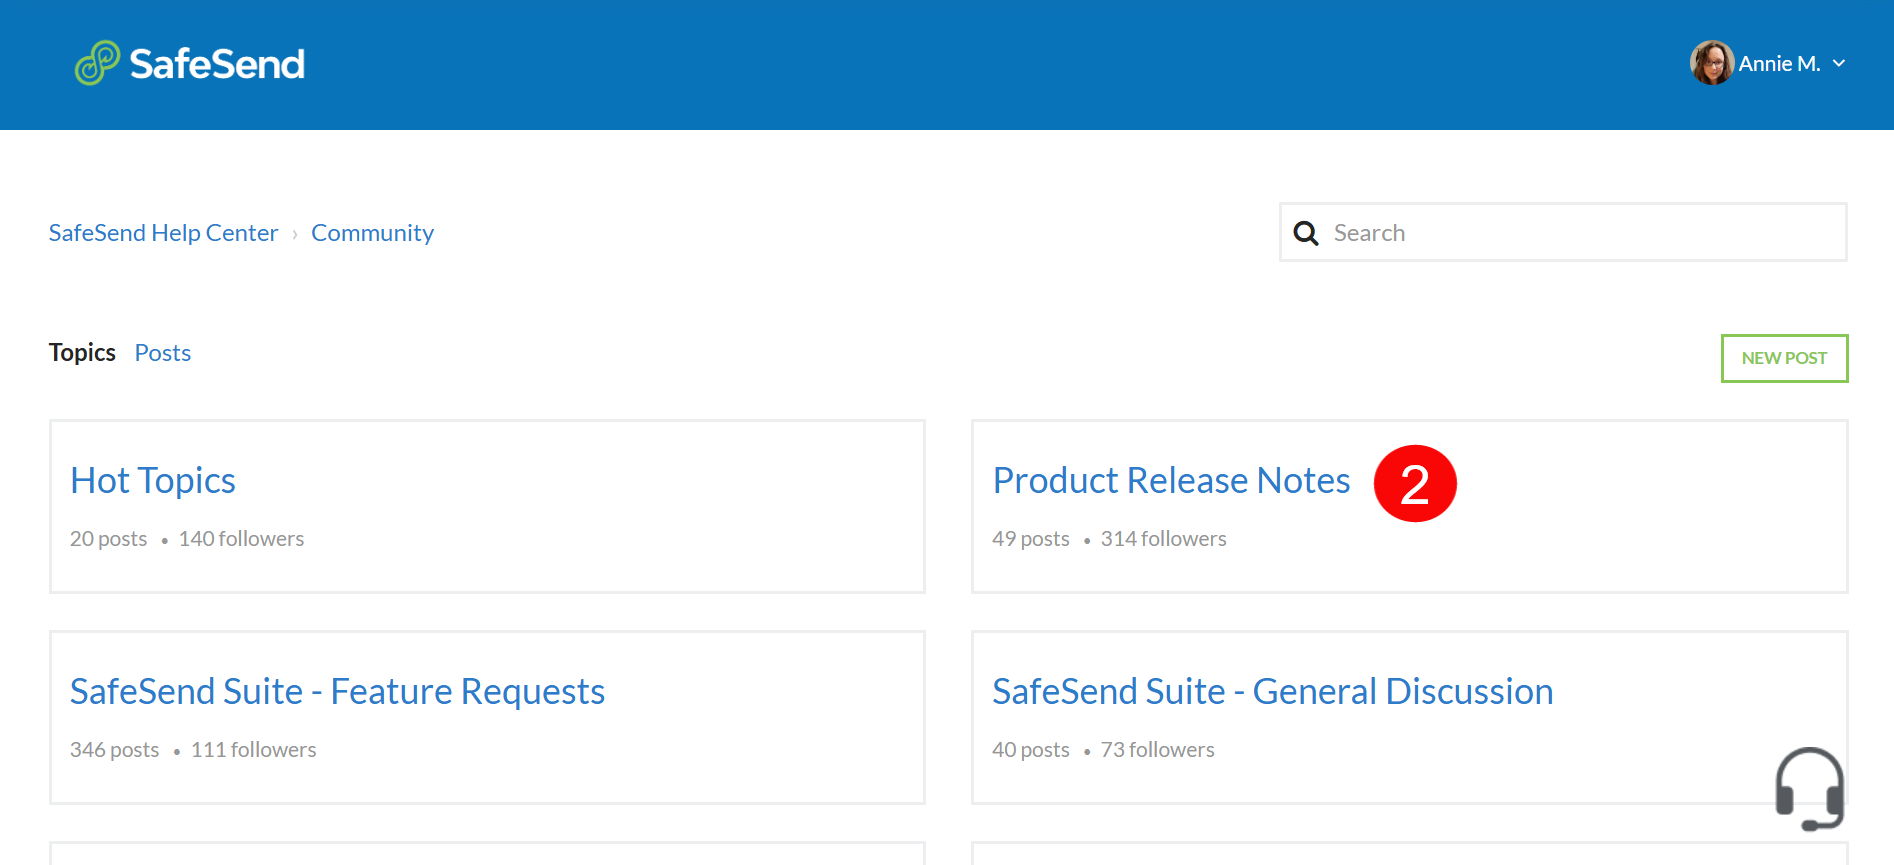Click the NEW POST button
This screenshot has height=865, width=1894.
[1784, 358]
